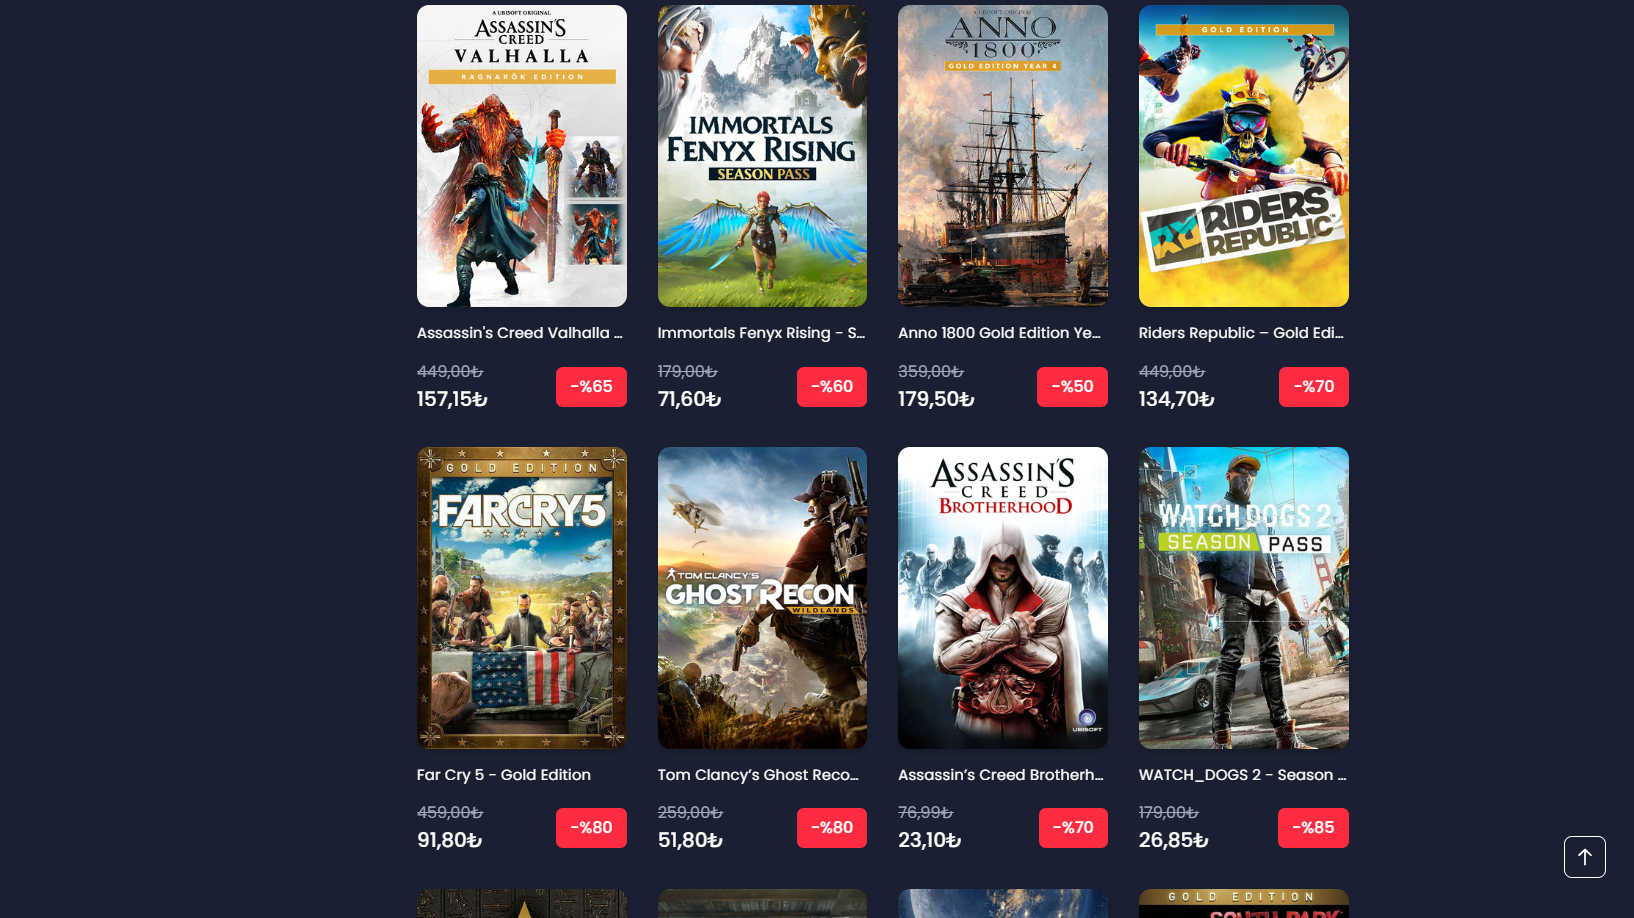Select the Anno 1800 Gold Edition cover image
1634x918 pixels.
point(1003,156)
